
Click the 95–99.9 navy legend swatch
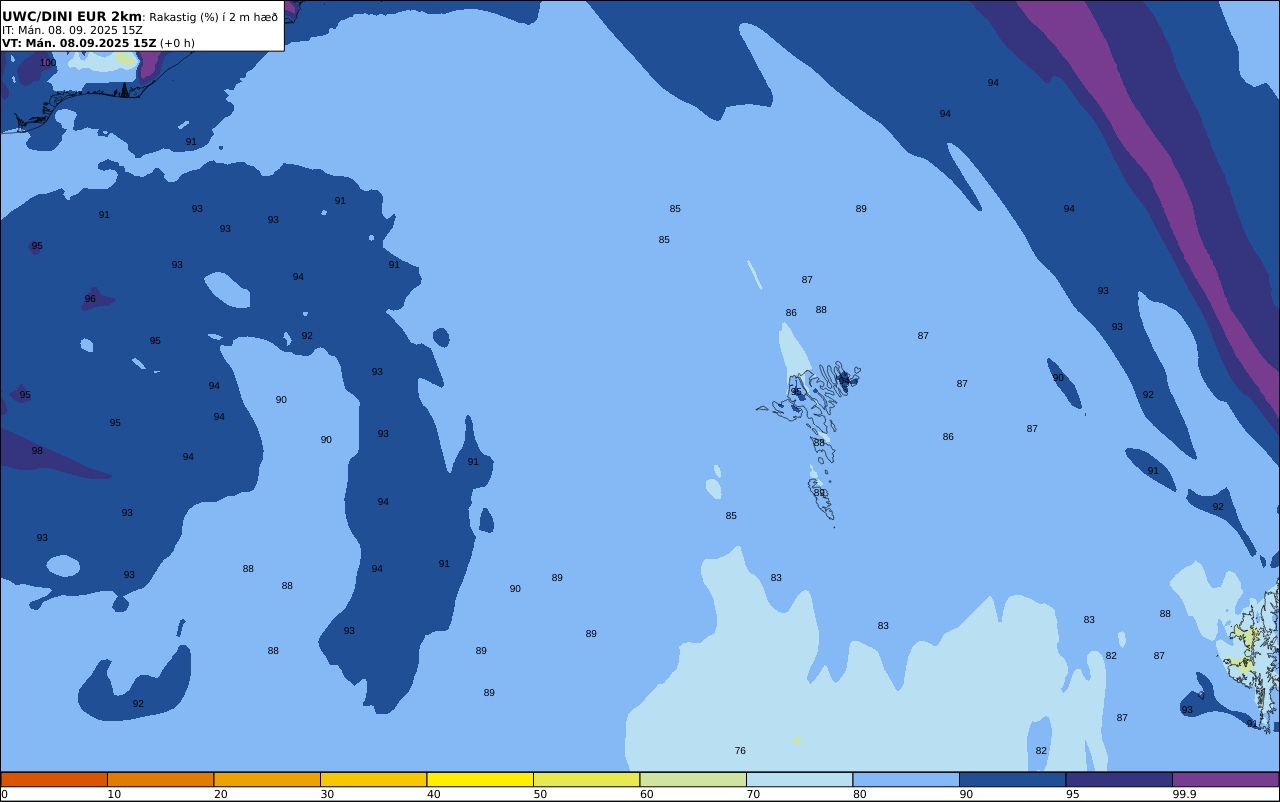1119,779
